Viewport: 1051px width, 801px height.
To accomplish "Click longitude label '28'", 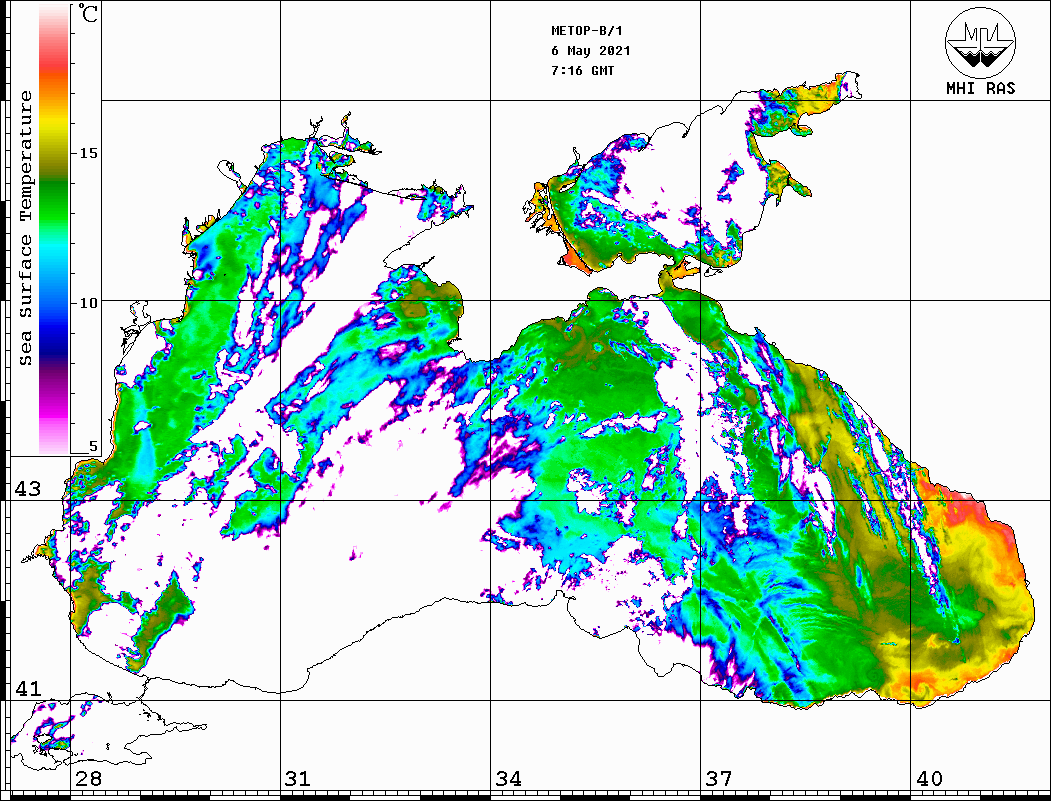I will [88, 778].
